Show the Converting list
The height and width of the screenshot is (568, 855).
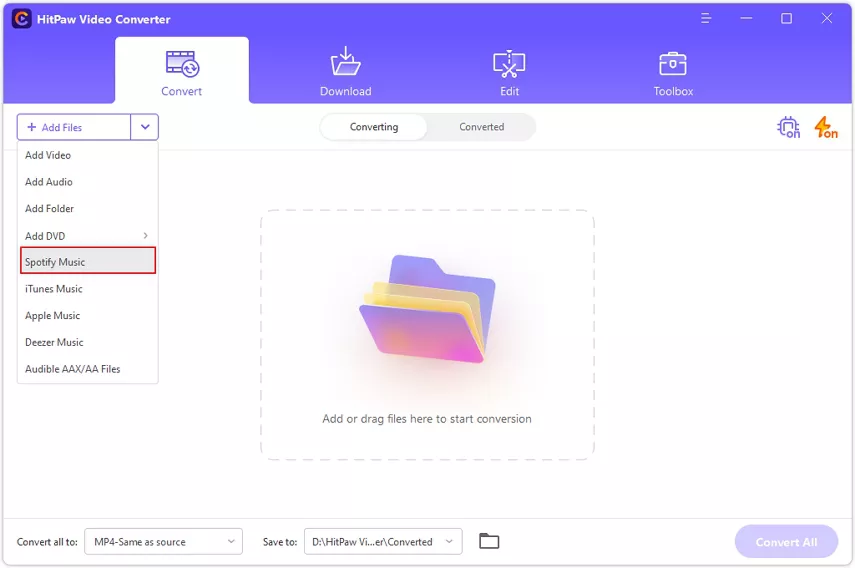374,127
